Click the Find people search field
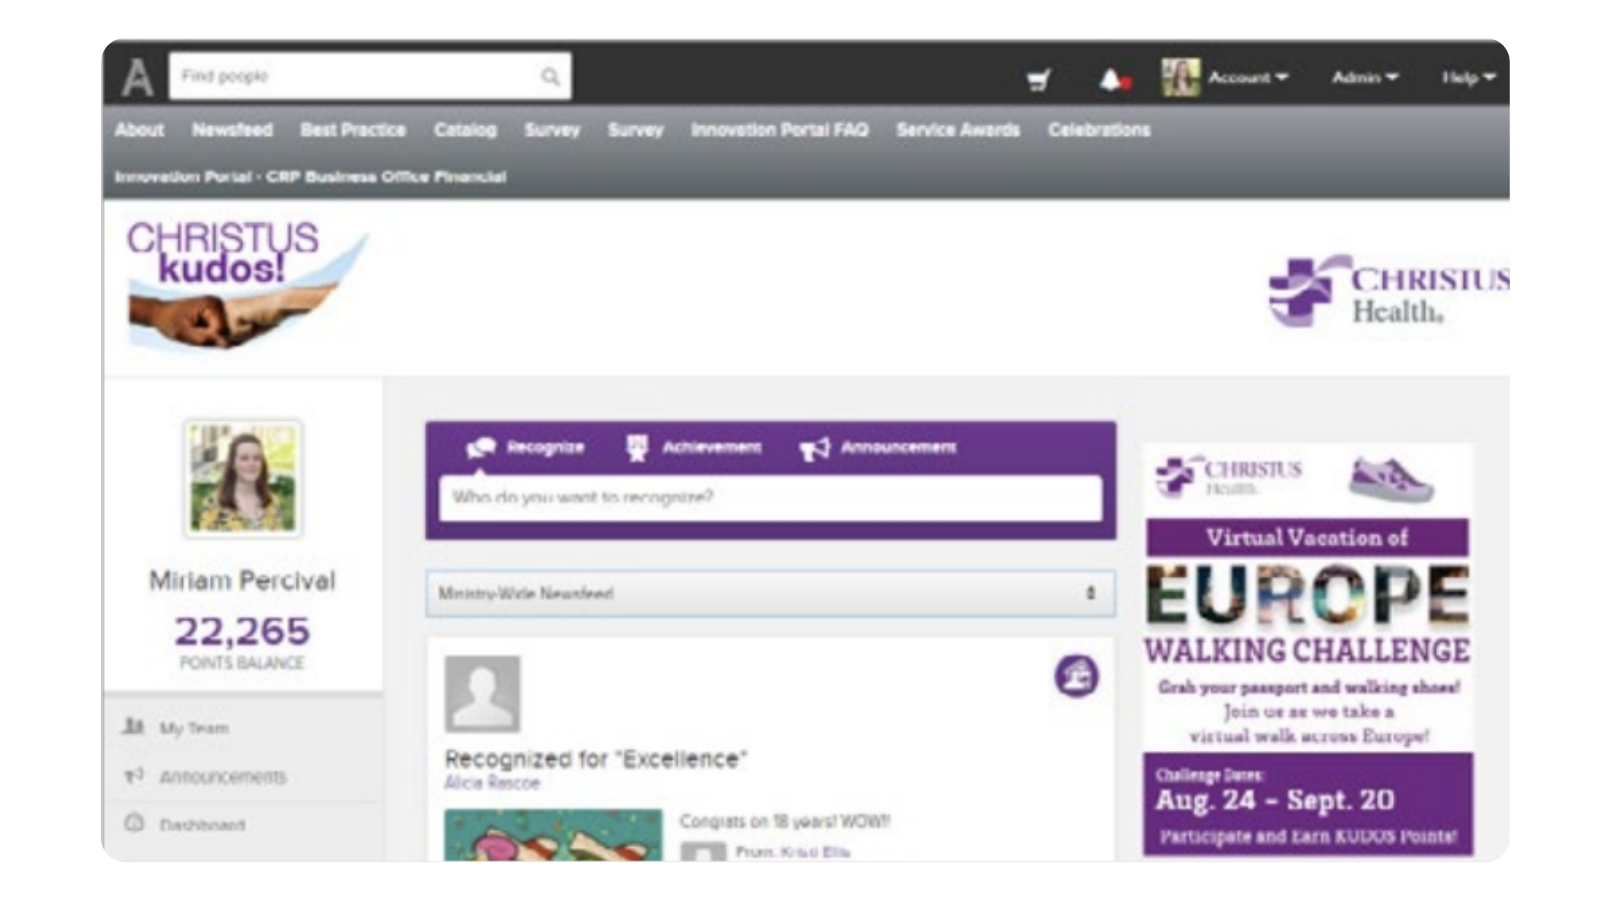 pos(355,77)
